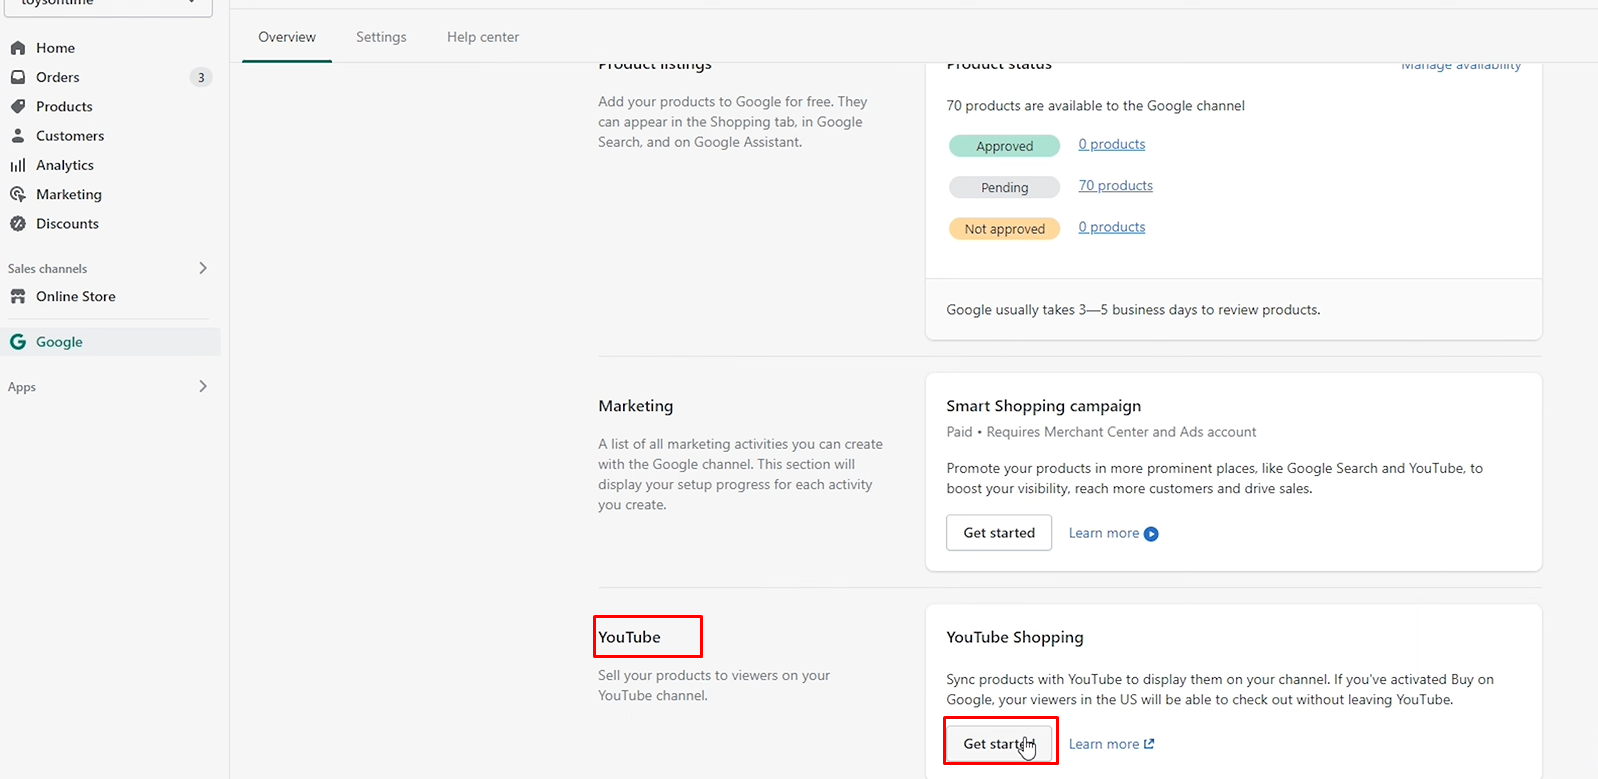Click the Online Store storefront icon
1598x779 pixels.
coord(18,297)
